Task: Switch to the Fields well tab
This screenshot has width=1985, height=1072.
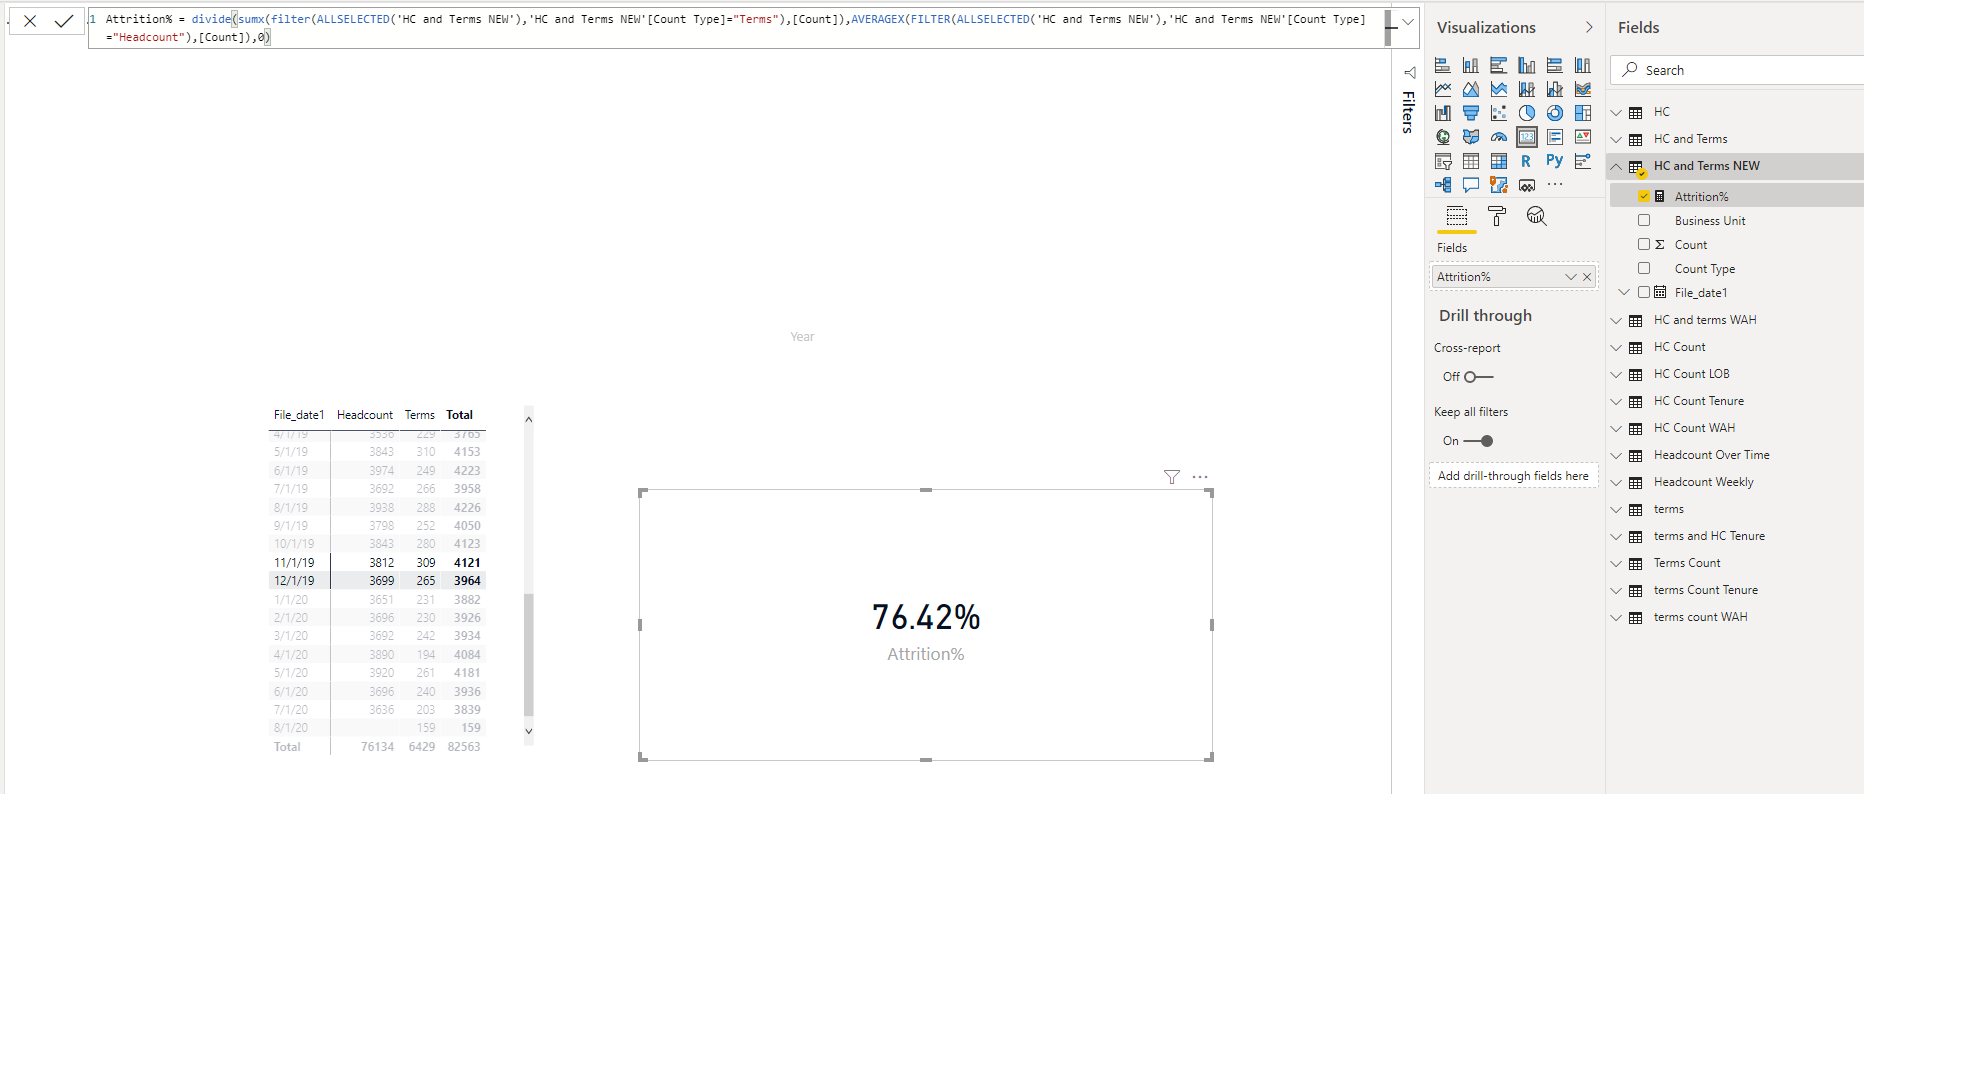Action: pos(1457,217)
